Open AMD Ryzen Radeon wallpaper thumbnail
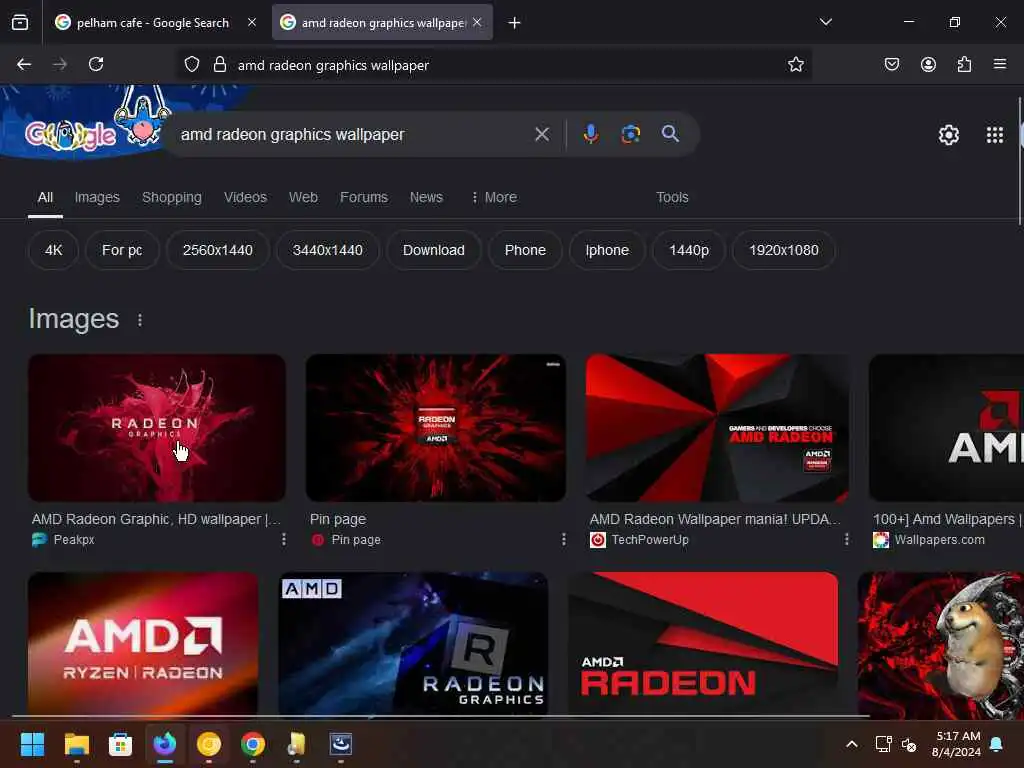This screenshot has width=1024, height=768. 143,644
